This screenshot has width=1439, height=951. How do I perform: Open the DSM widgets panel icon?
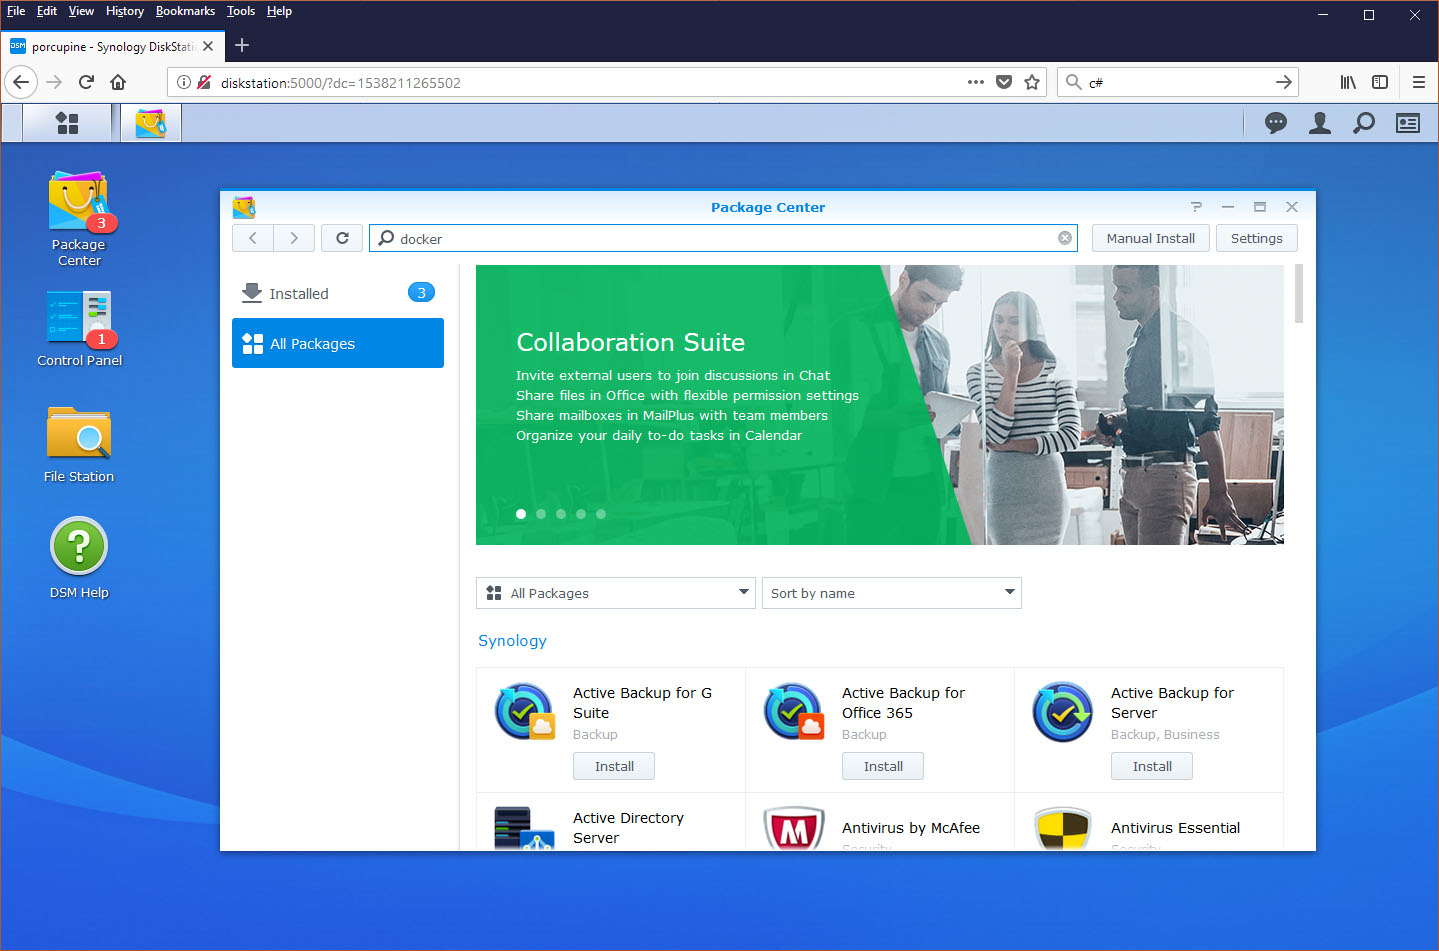pos(1408,123)
